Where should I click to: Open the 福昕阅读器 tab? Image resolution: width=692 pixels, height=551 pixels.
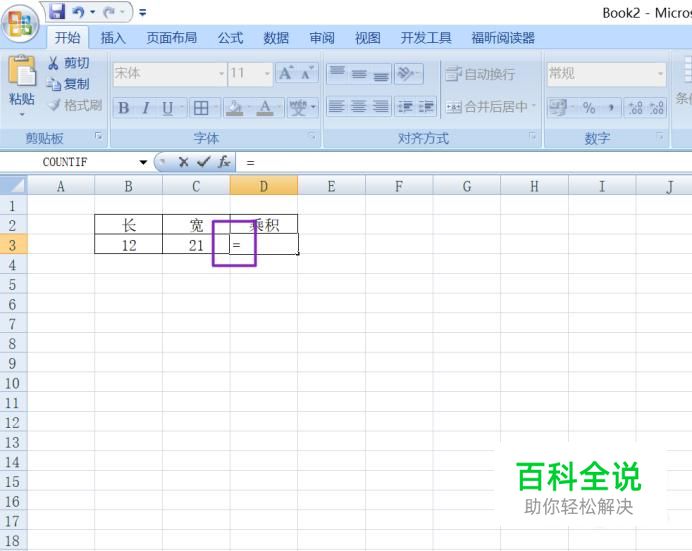coord(503,38)
